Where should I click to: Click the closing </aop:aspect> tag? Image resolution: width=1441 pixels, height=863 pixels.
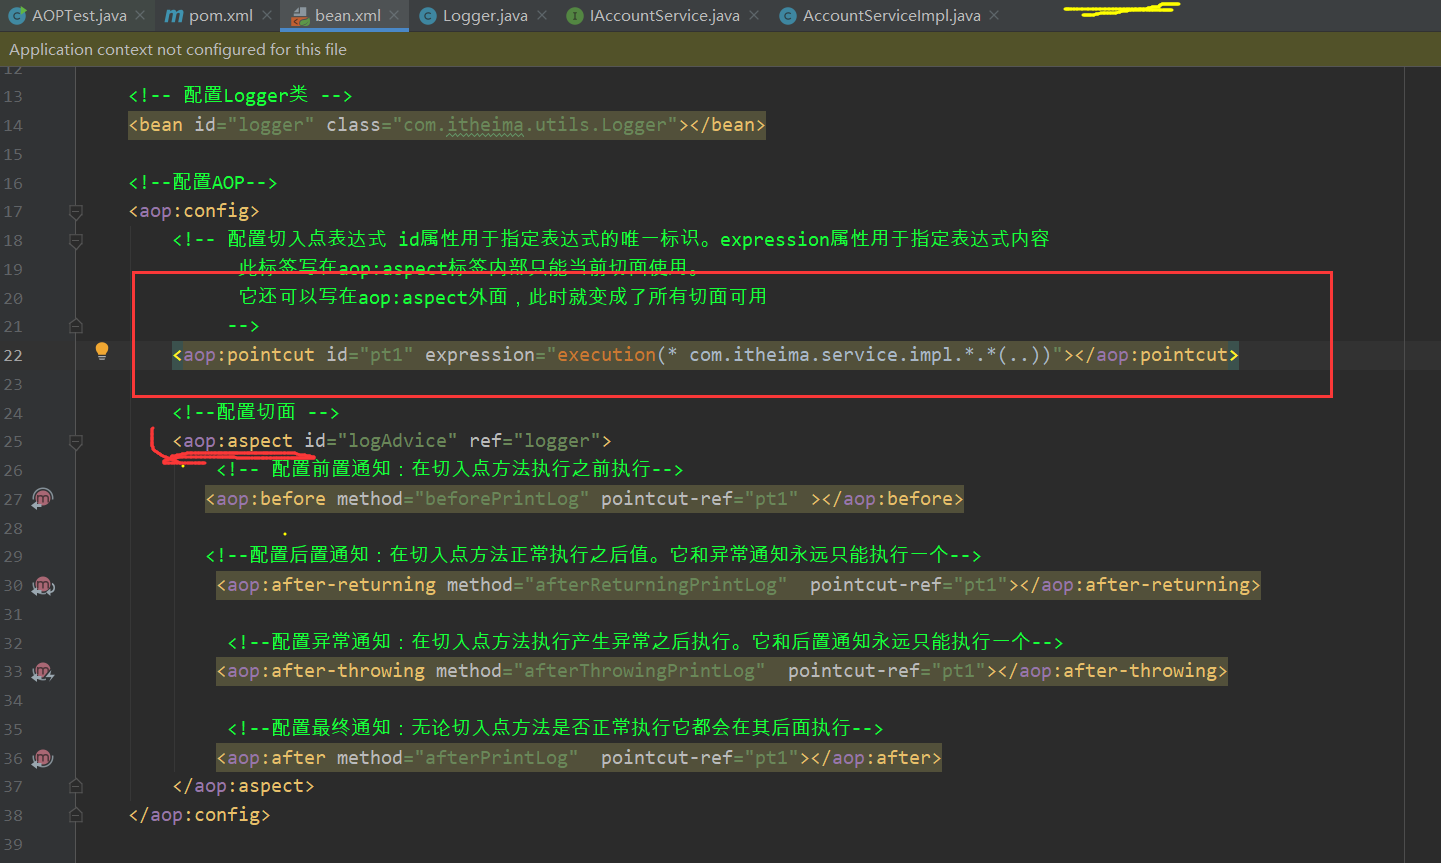click(244, 786)
